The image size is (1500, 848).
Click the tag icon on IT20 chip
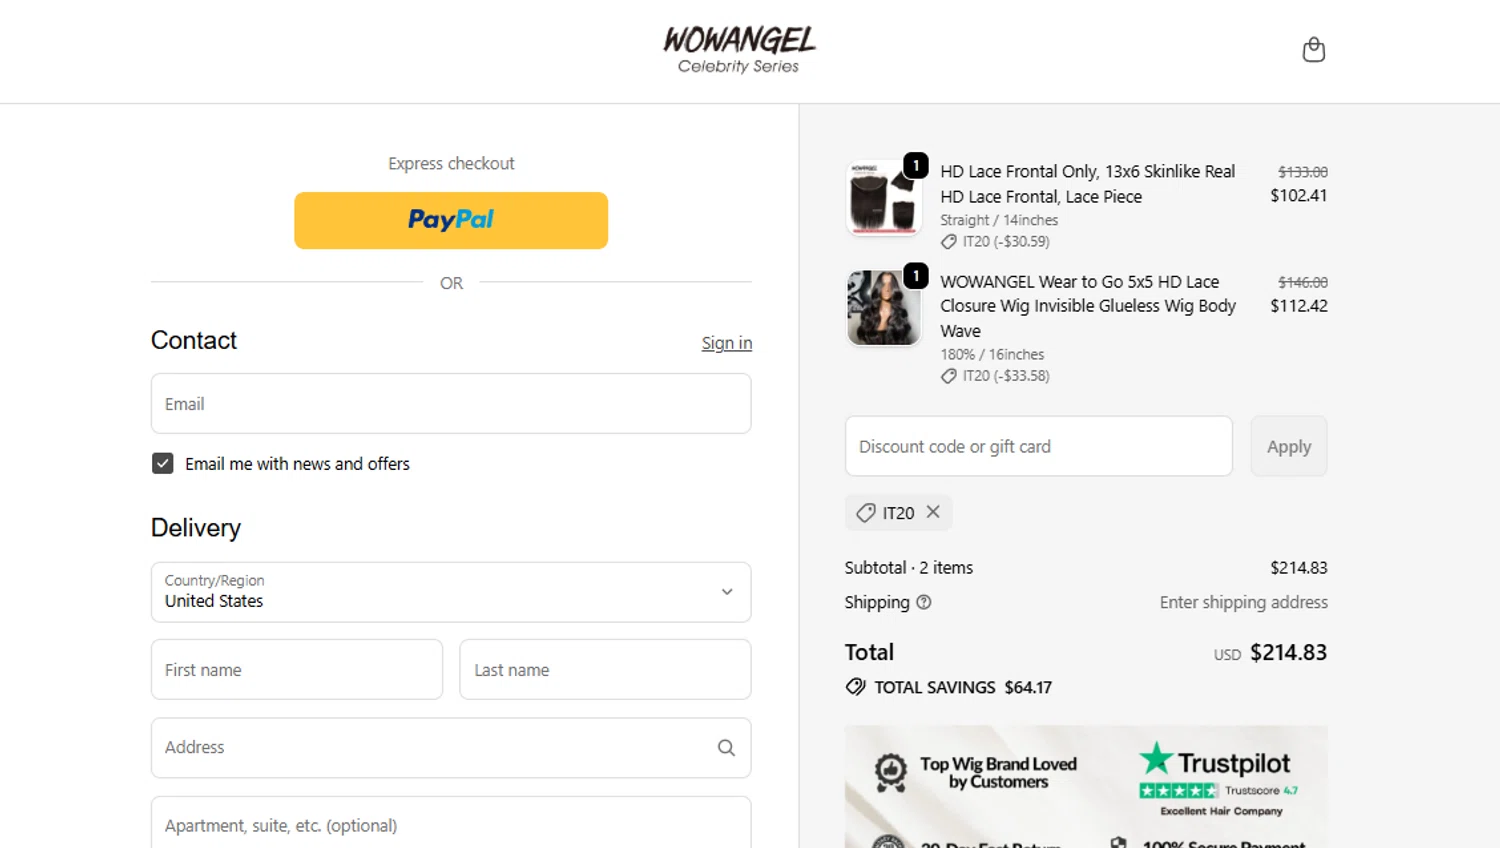pyautogui.click(x=866, y=513)
